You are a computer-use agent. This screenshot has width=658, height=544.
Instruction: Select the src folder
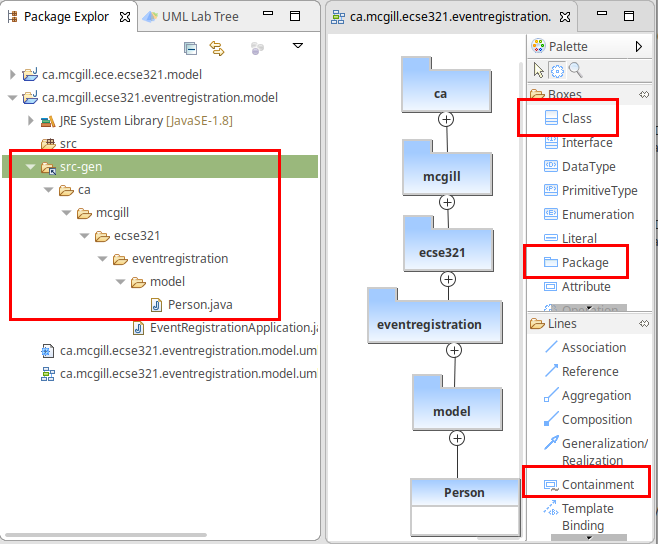pyautogui.click(x=59, y=144)
